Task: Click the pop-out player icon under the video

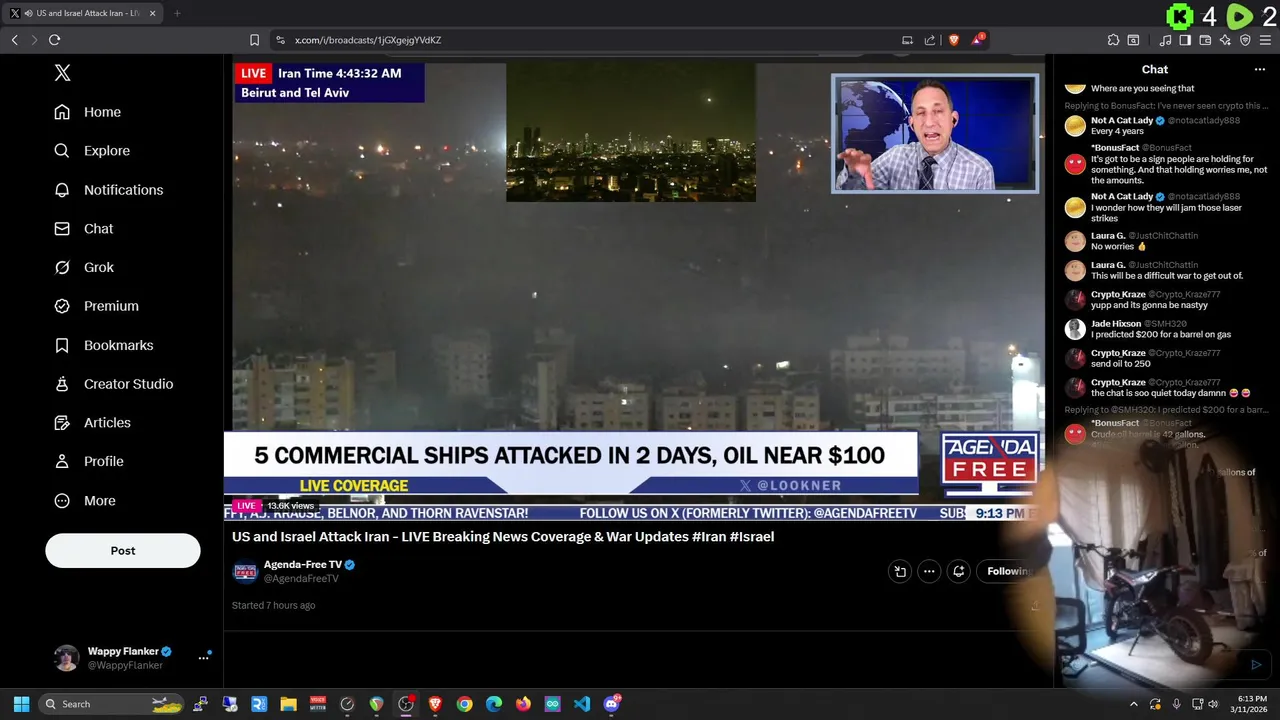Action: click(900, 571)
